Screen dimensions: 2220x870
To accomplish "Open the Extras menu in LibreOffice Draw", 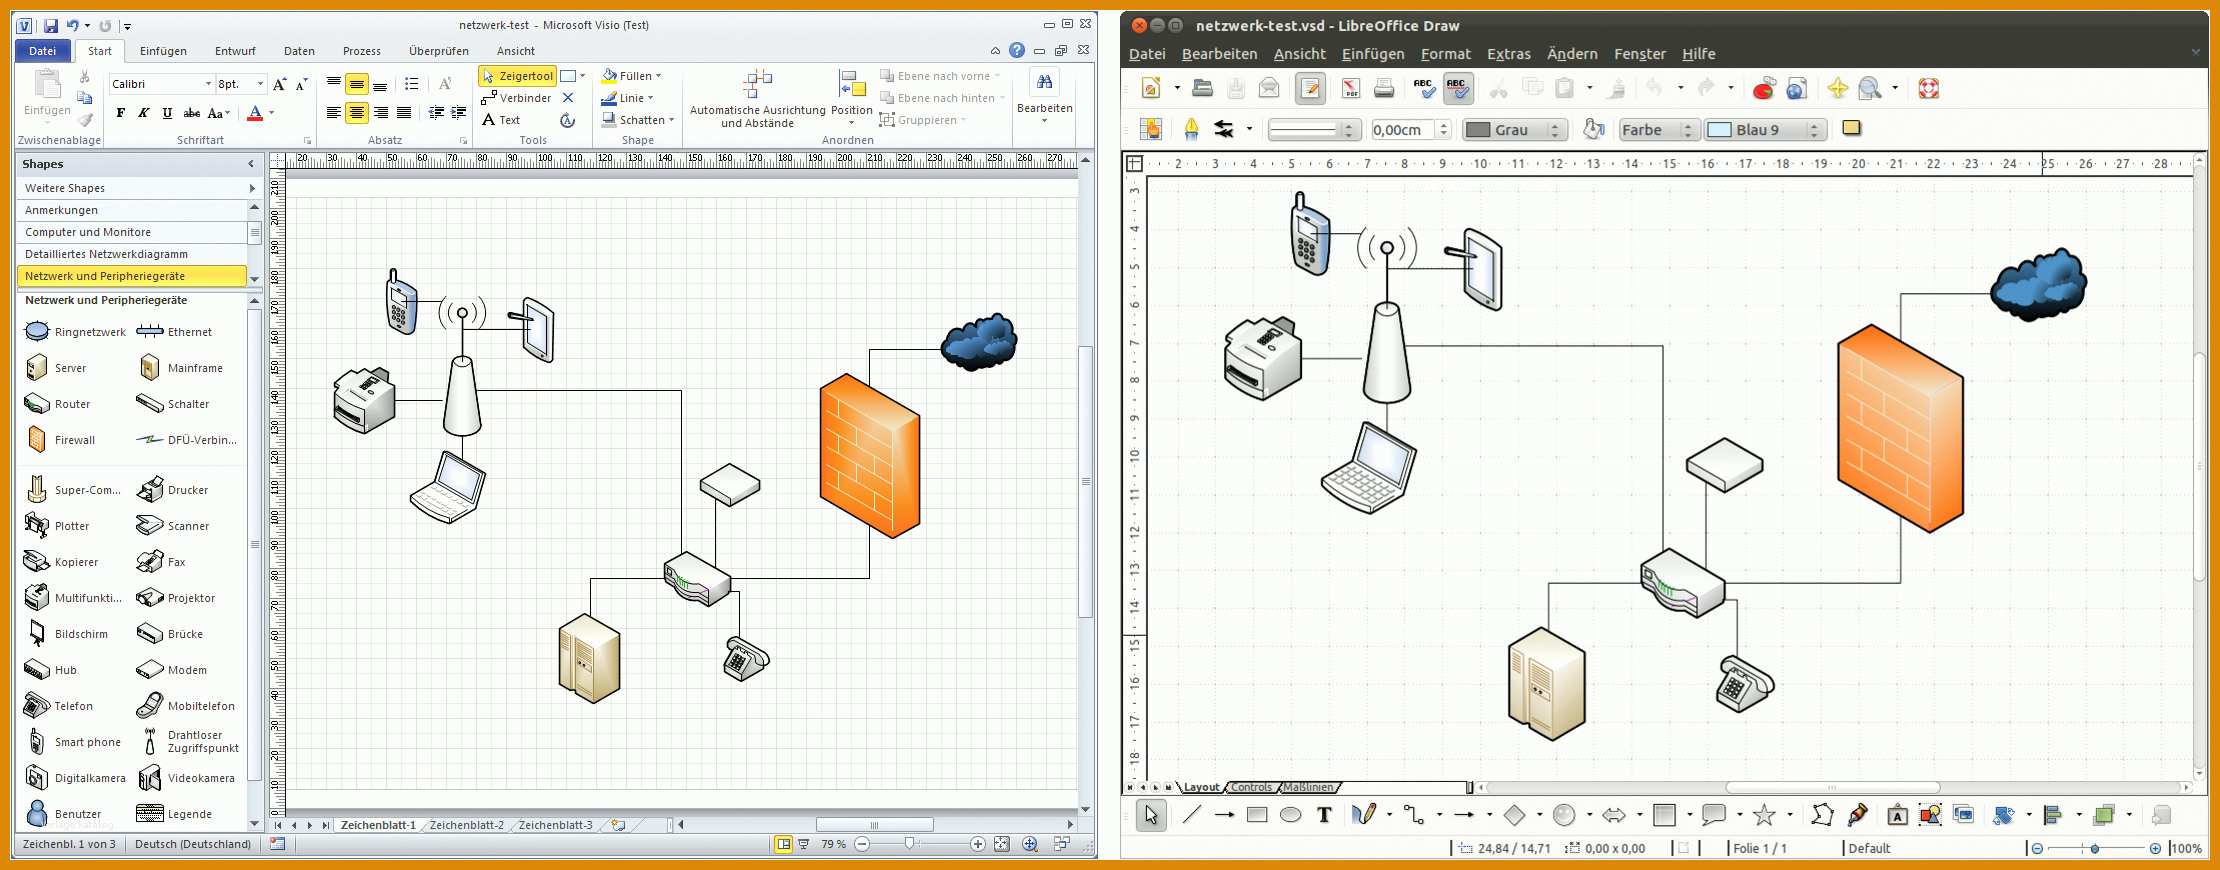I will coord(1508,54).
